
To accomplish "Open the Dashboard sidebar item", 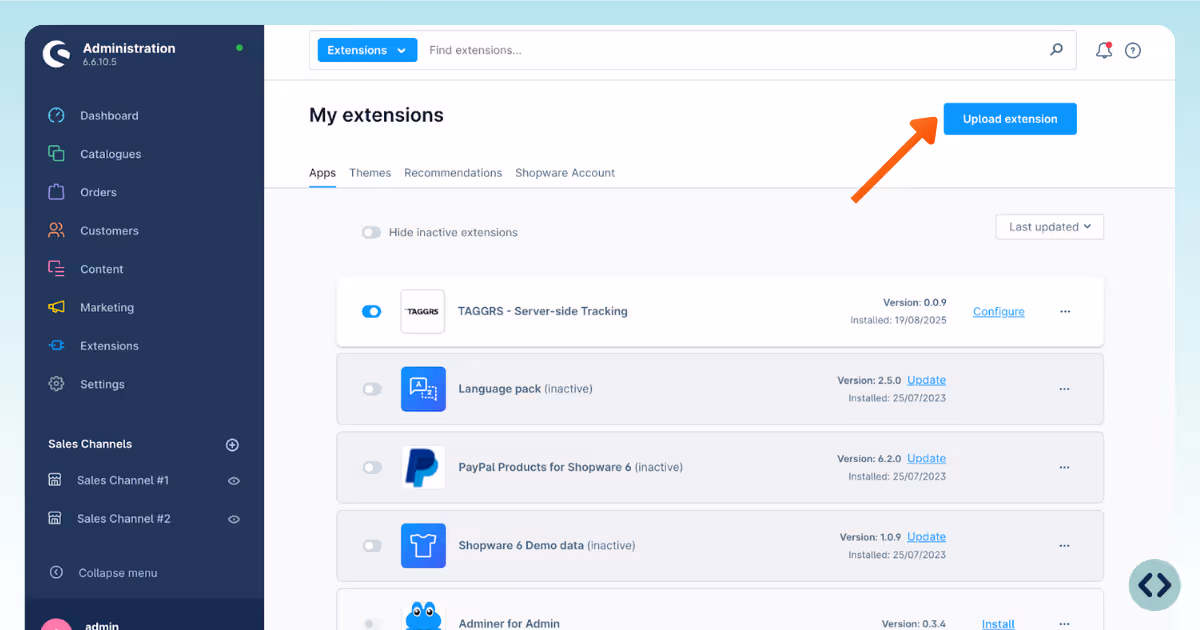I will pos(109,116).
